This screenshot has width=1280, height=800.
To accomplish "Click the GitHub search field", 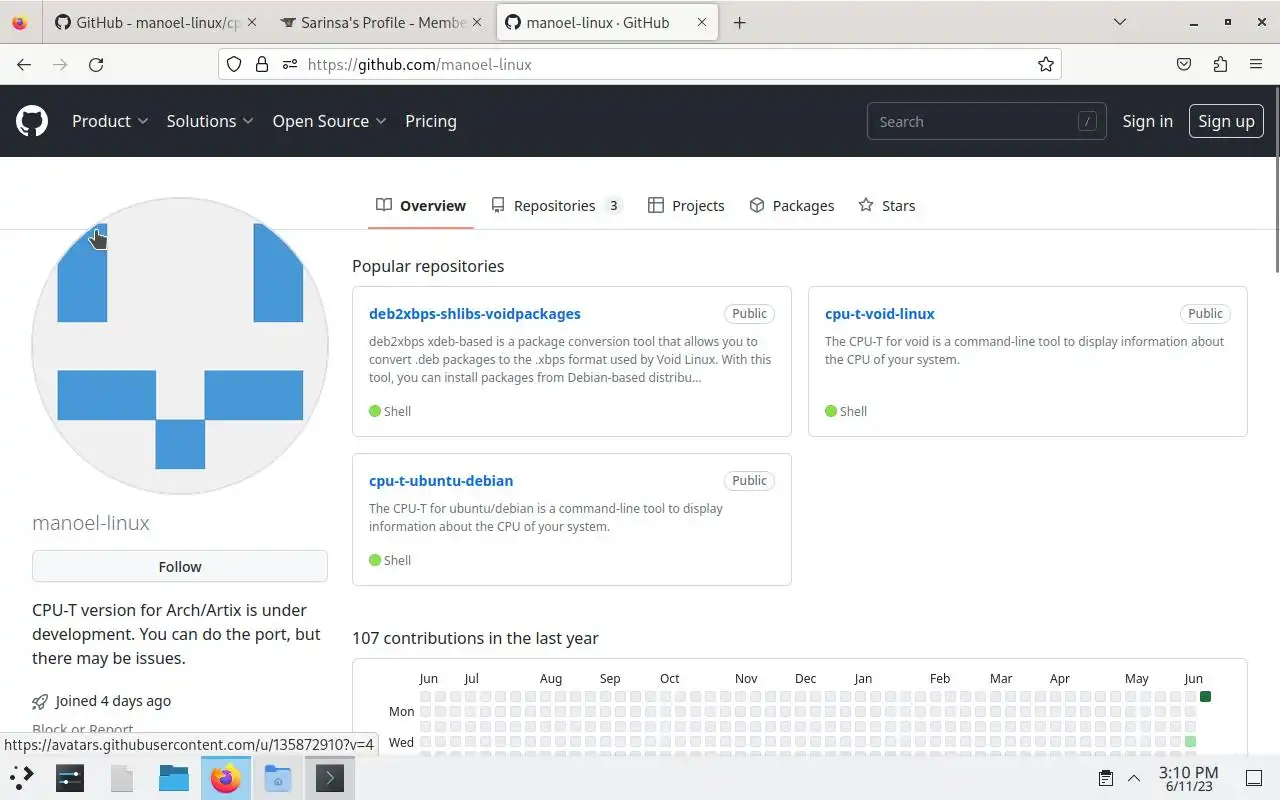I will point(986,121).
